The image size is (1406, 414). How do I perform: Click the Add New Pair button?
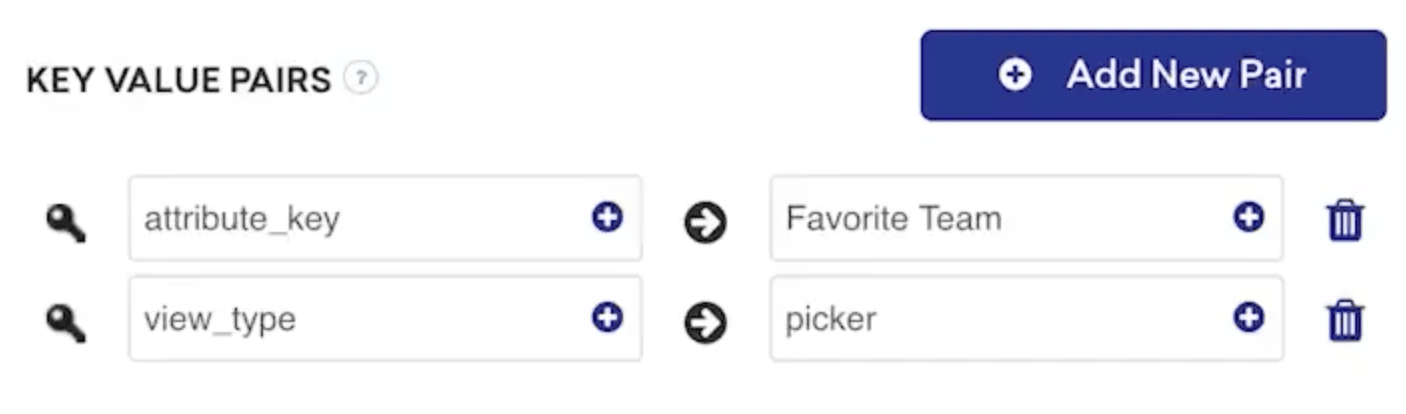point(1152,75)
